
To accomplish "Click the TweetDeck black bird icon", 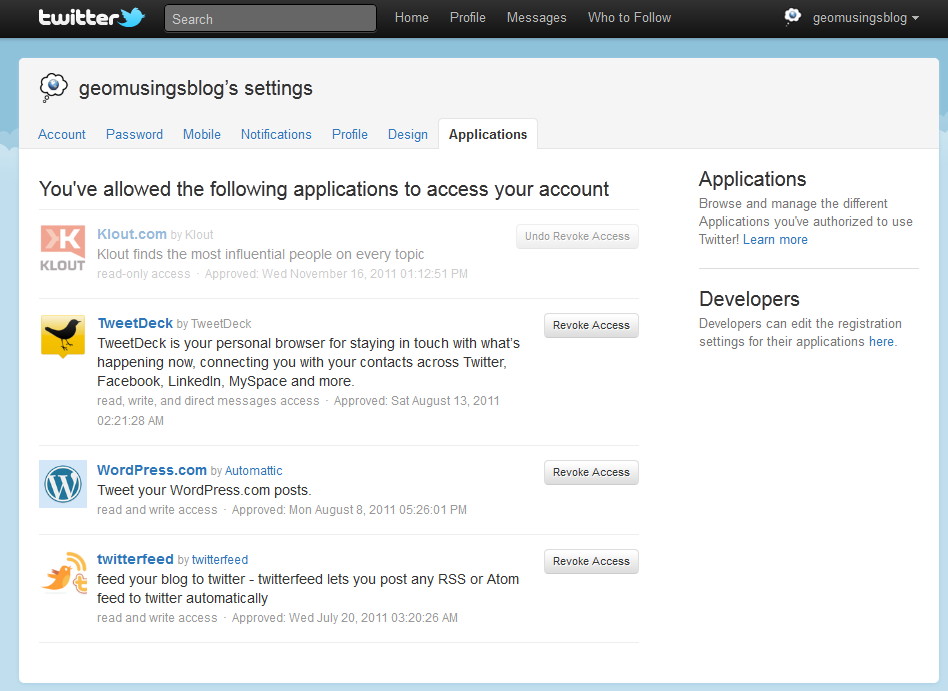I will [x=62, y=336].
